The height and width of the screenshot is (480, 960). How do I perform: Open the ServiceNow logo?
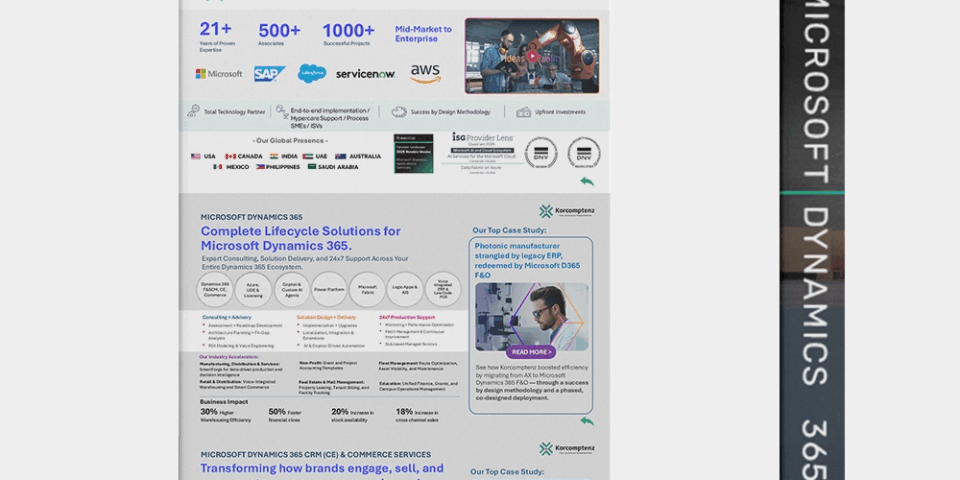coord(366,74)
